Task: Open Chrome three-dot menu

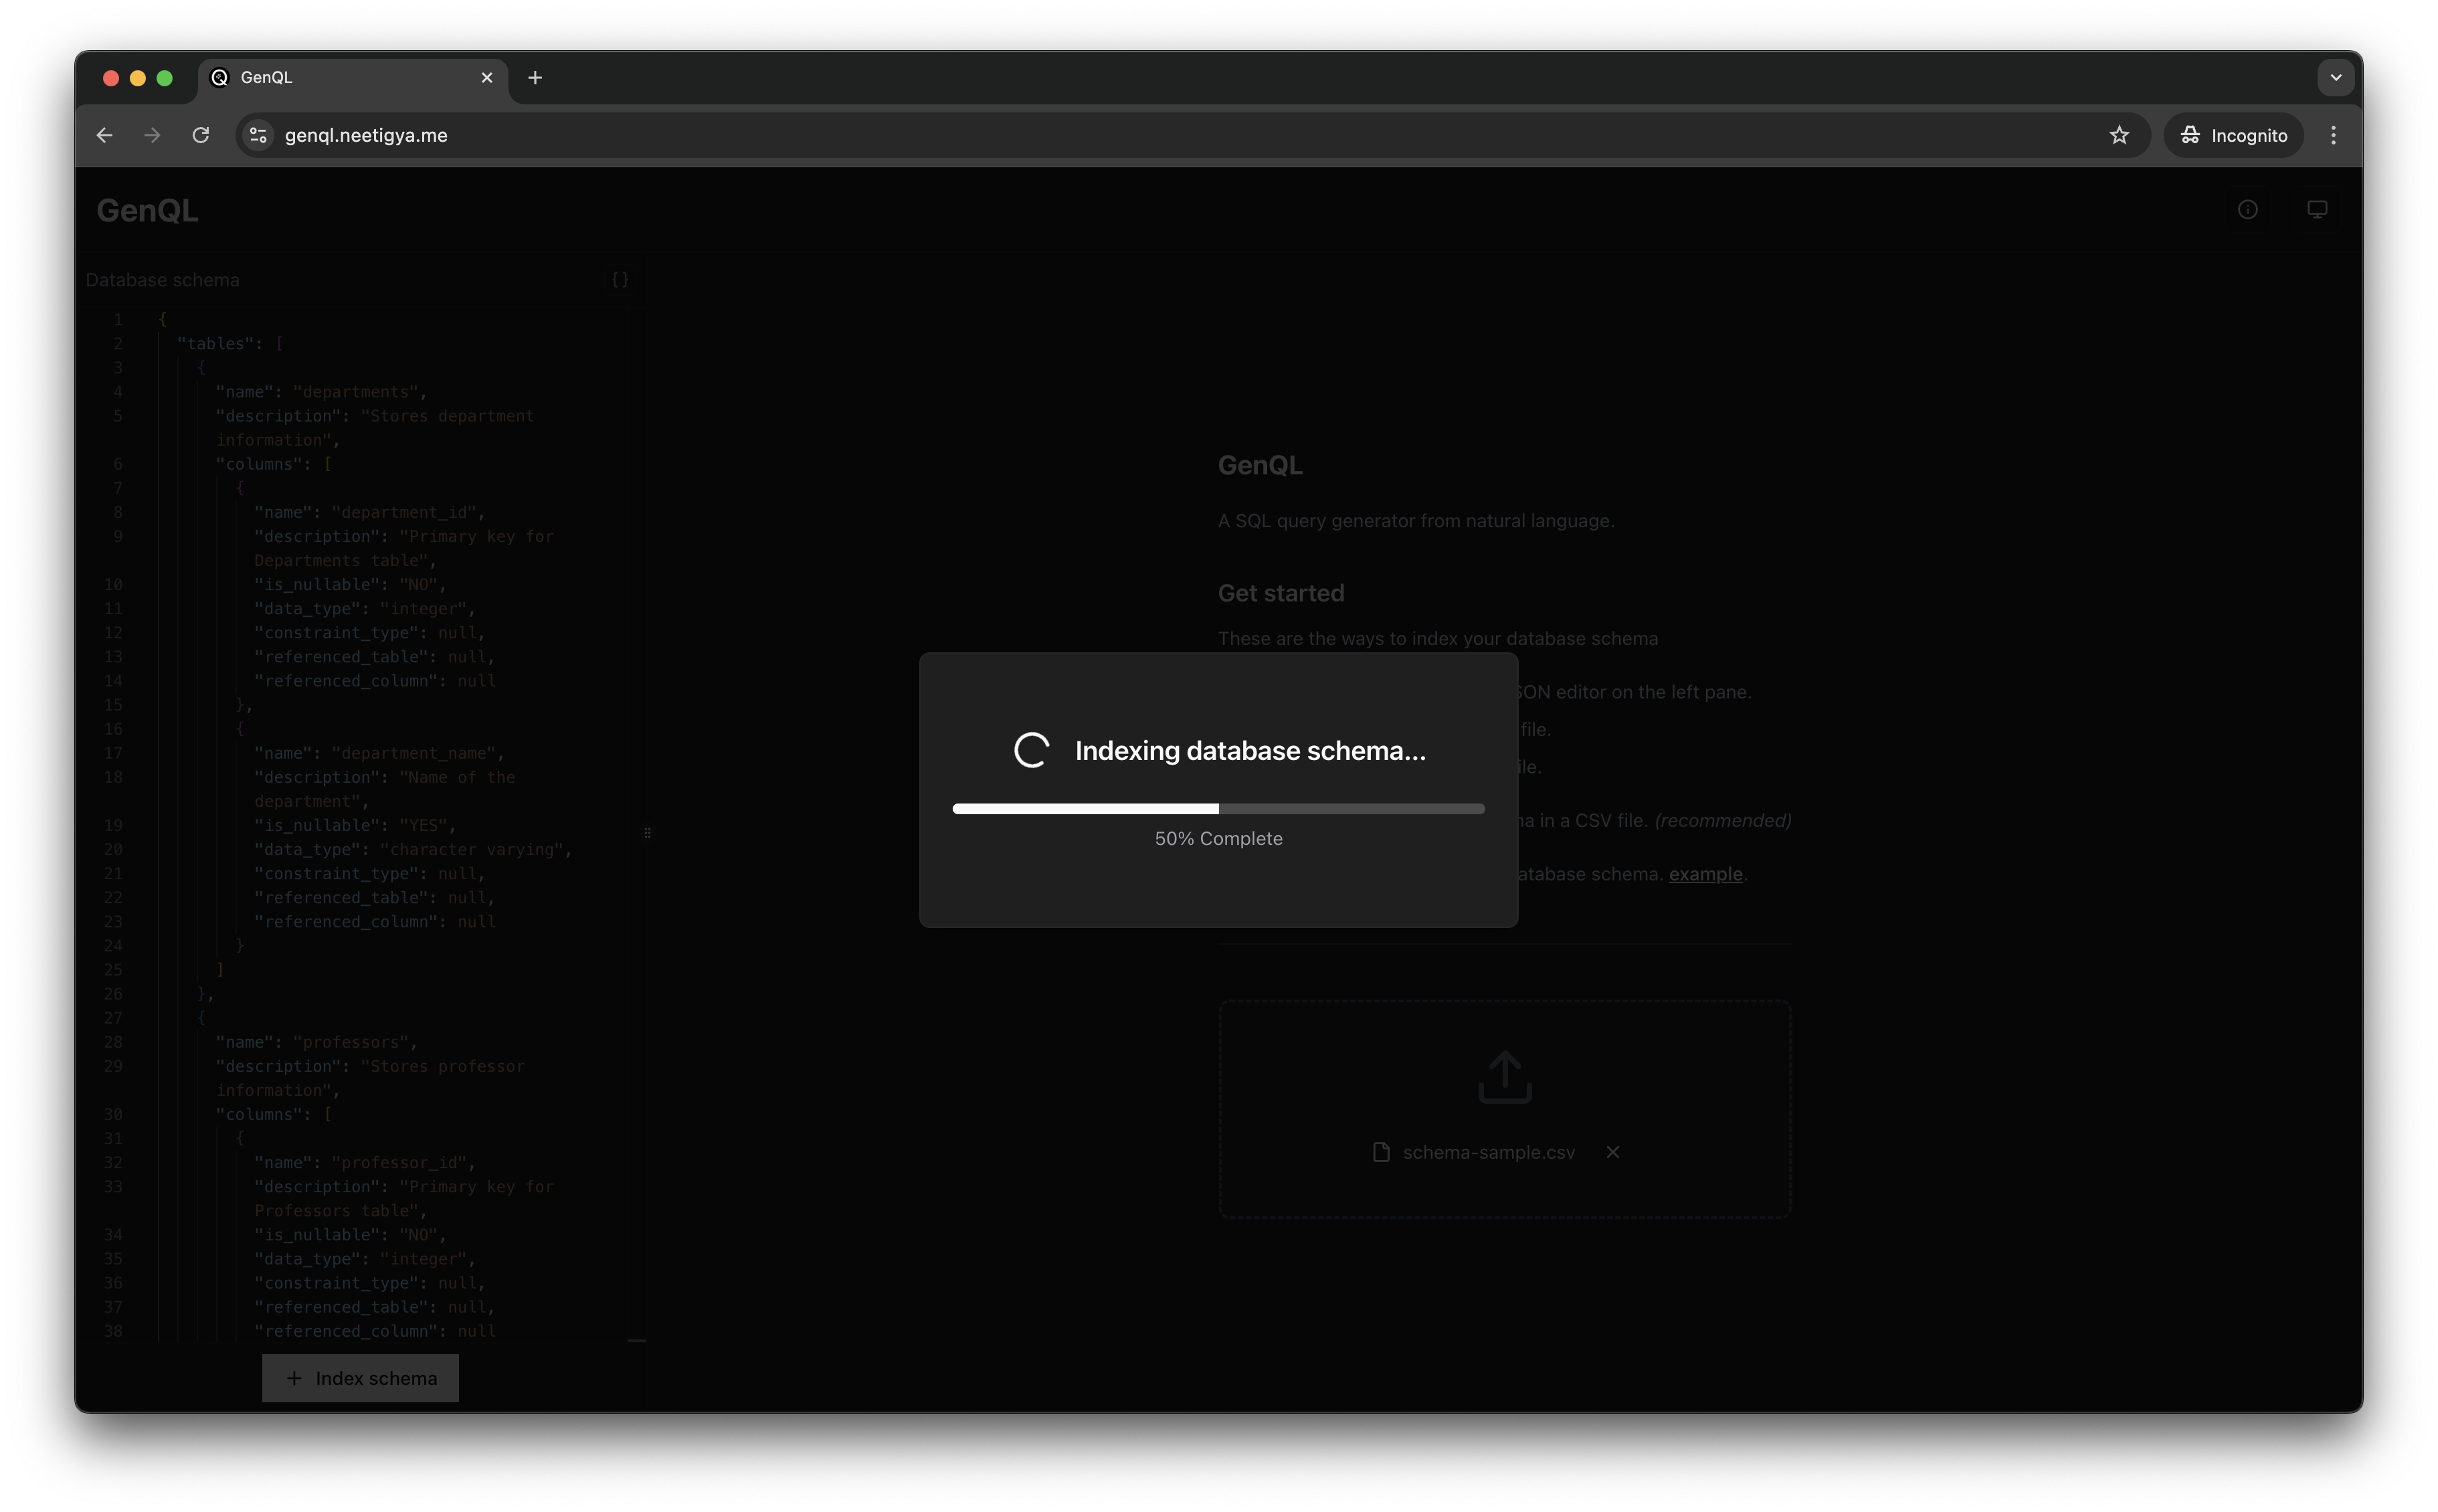Action: click(x=2333, y=135)
